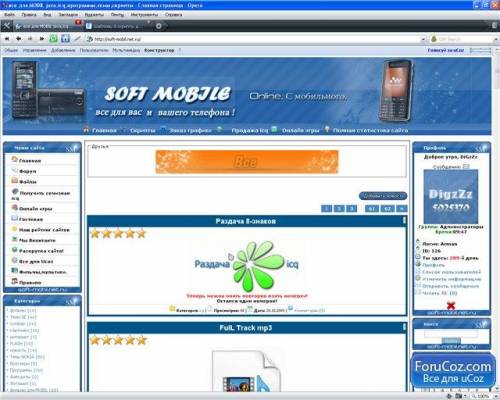The width and height of the screenshot is (500, 400).
Task: Expand the address bar history dropdown
Action: [x=423, y=39]
